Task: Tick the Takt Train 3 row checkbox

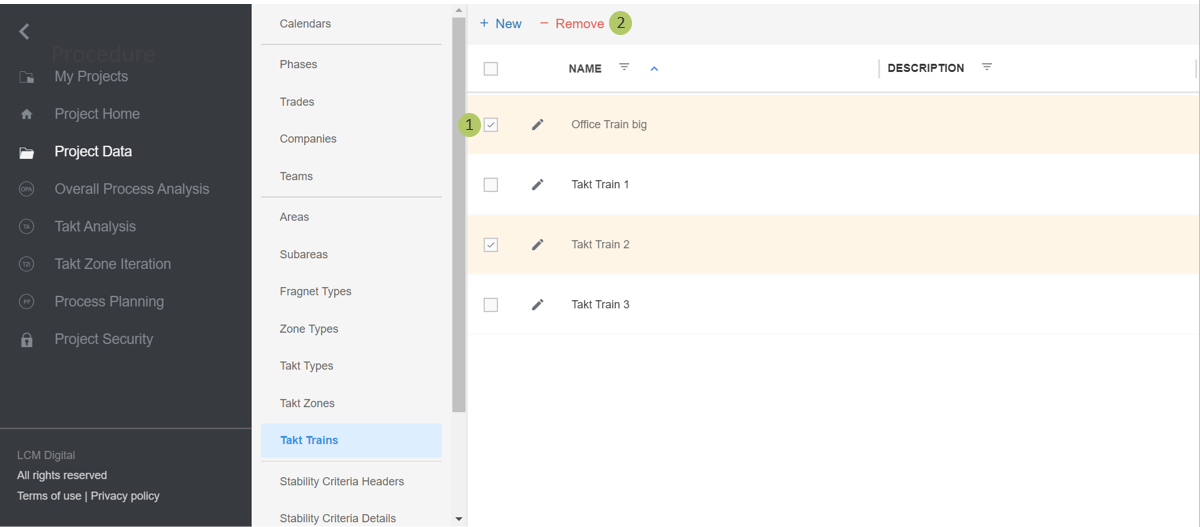Action: (x=491, y=305)
